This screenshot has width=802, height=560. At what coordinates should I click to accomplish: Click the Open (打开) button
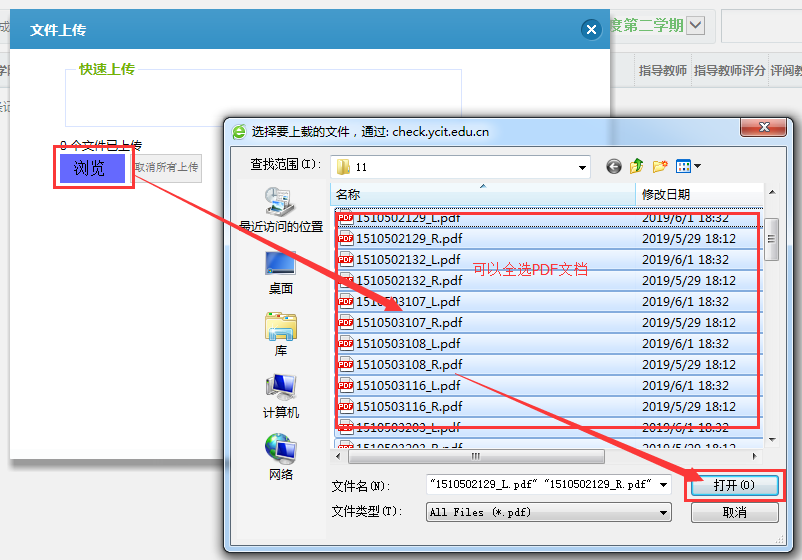(x=734, y=485)
